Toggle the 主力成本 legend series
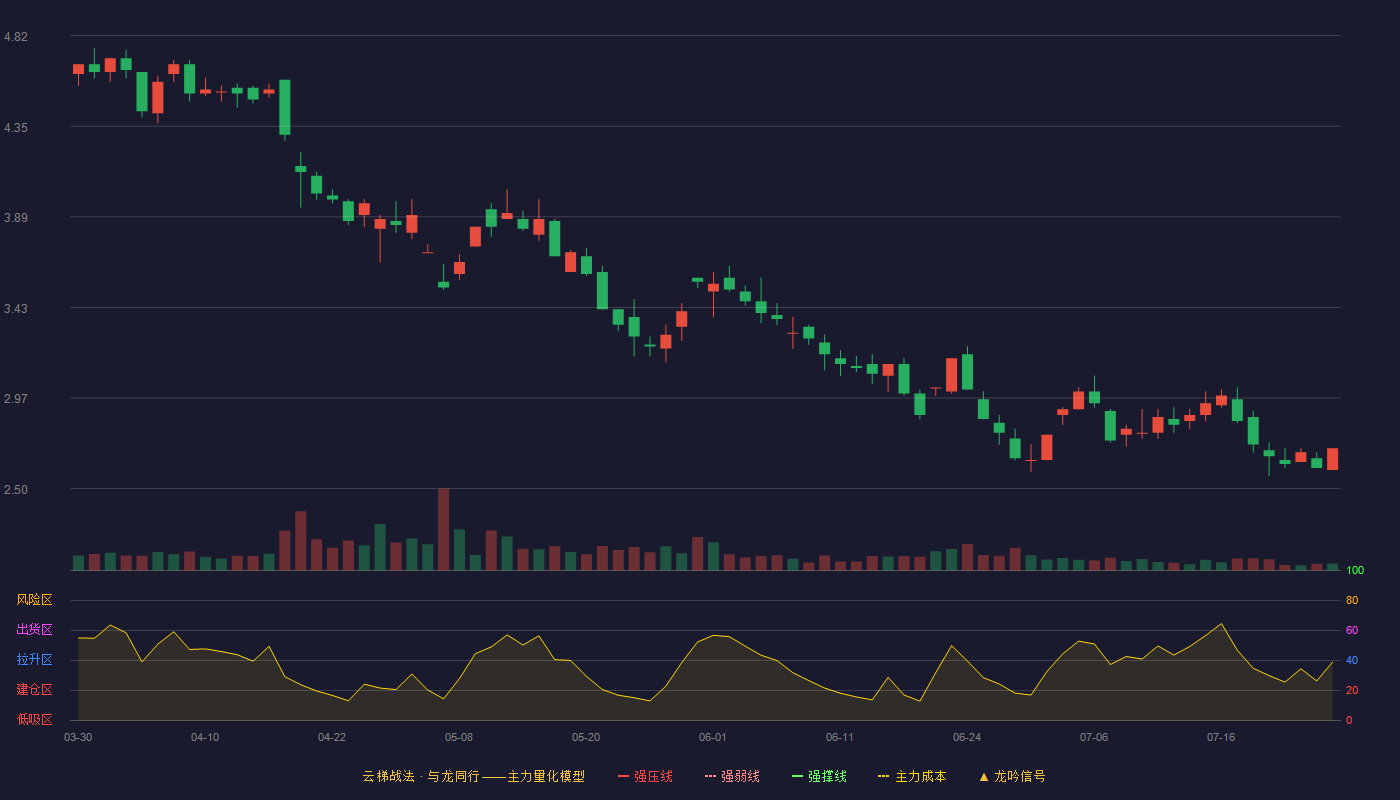The width and height of the screenshot is (1400, 800). (x=912, y=776)
